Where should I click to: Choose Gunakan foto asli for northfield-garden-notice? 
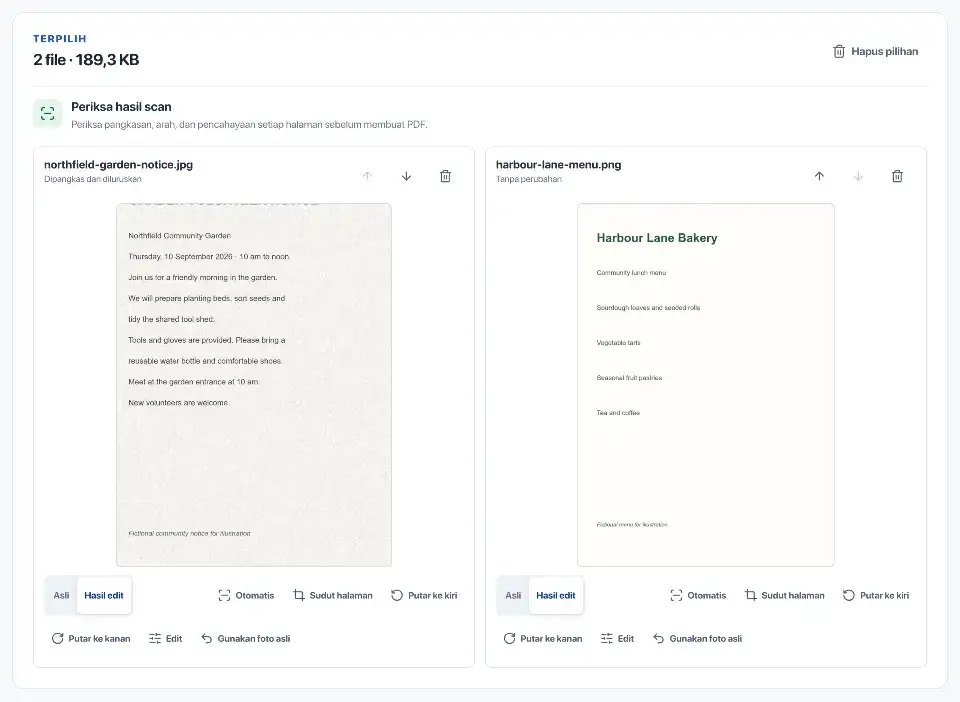[246, 638]
